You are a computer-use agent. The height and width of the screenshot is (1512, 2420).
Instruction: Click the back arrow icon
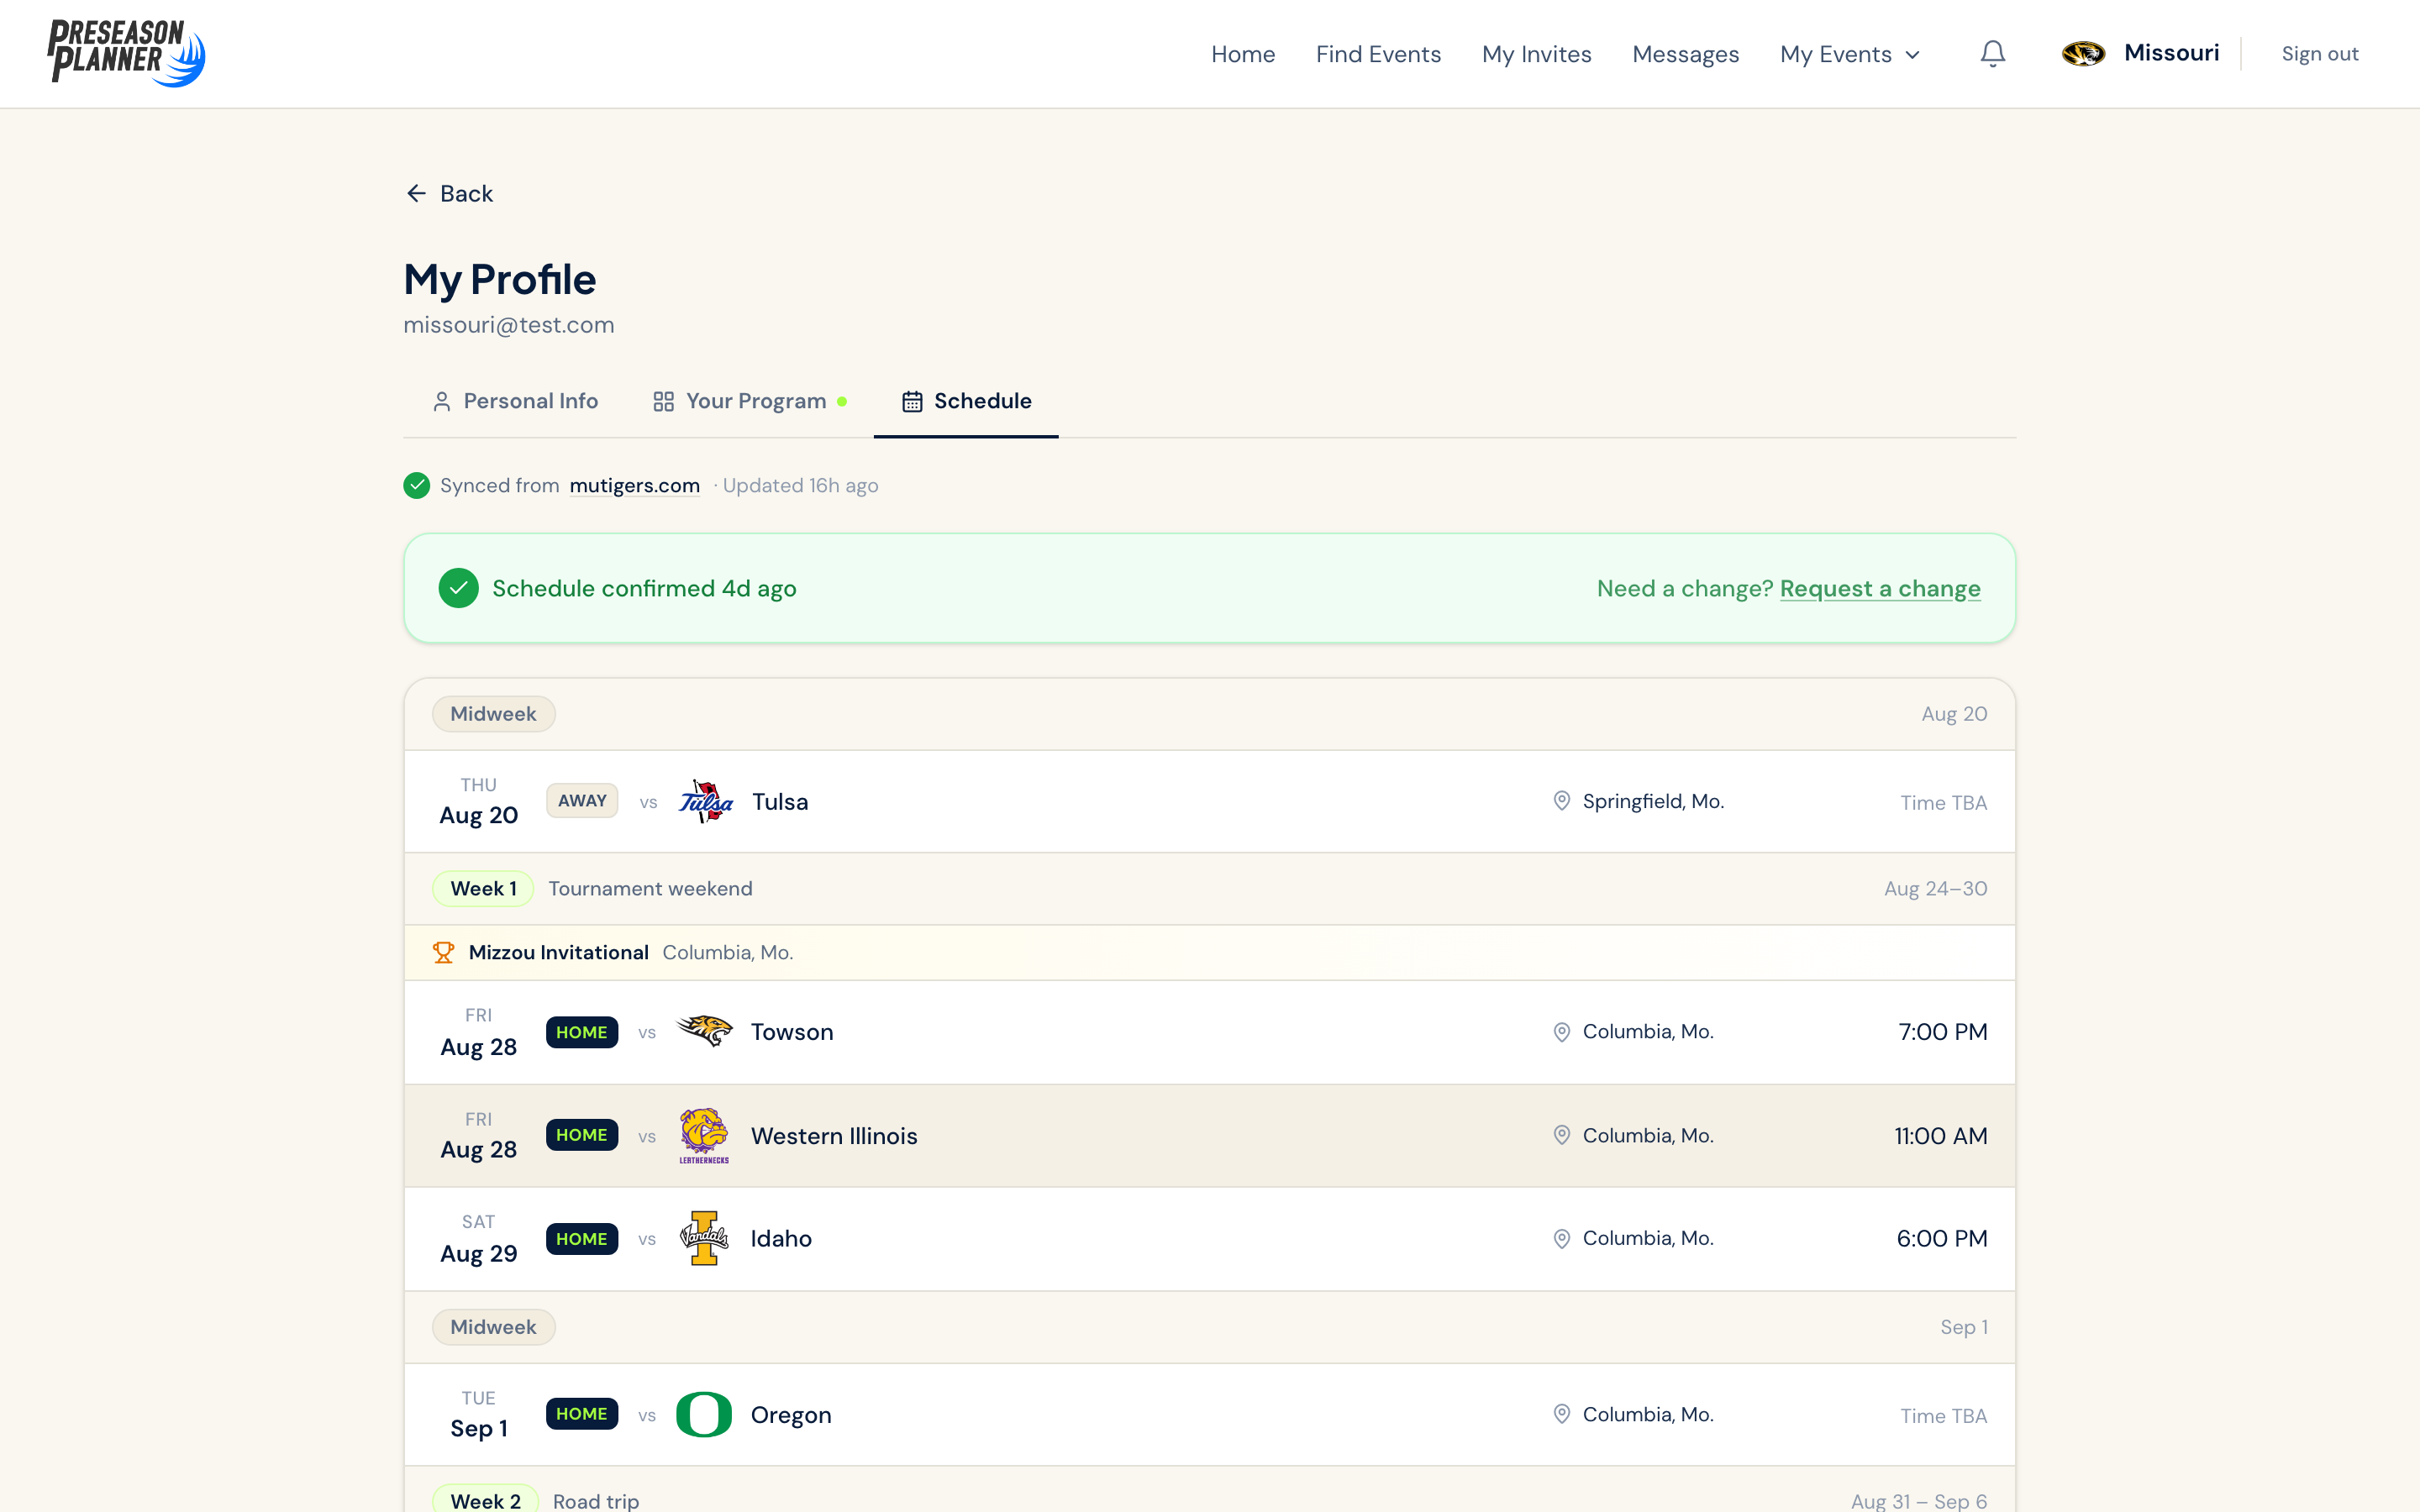[416, 193]
